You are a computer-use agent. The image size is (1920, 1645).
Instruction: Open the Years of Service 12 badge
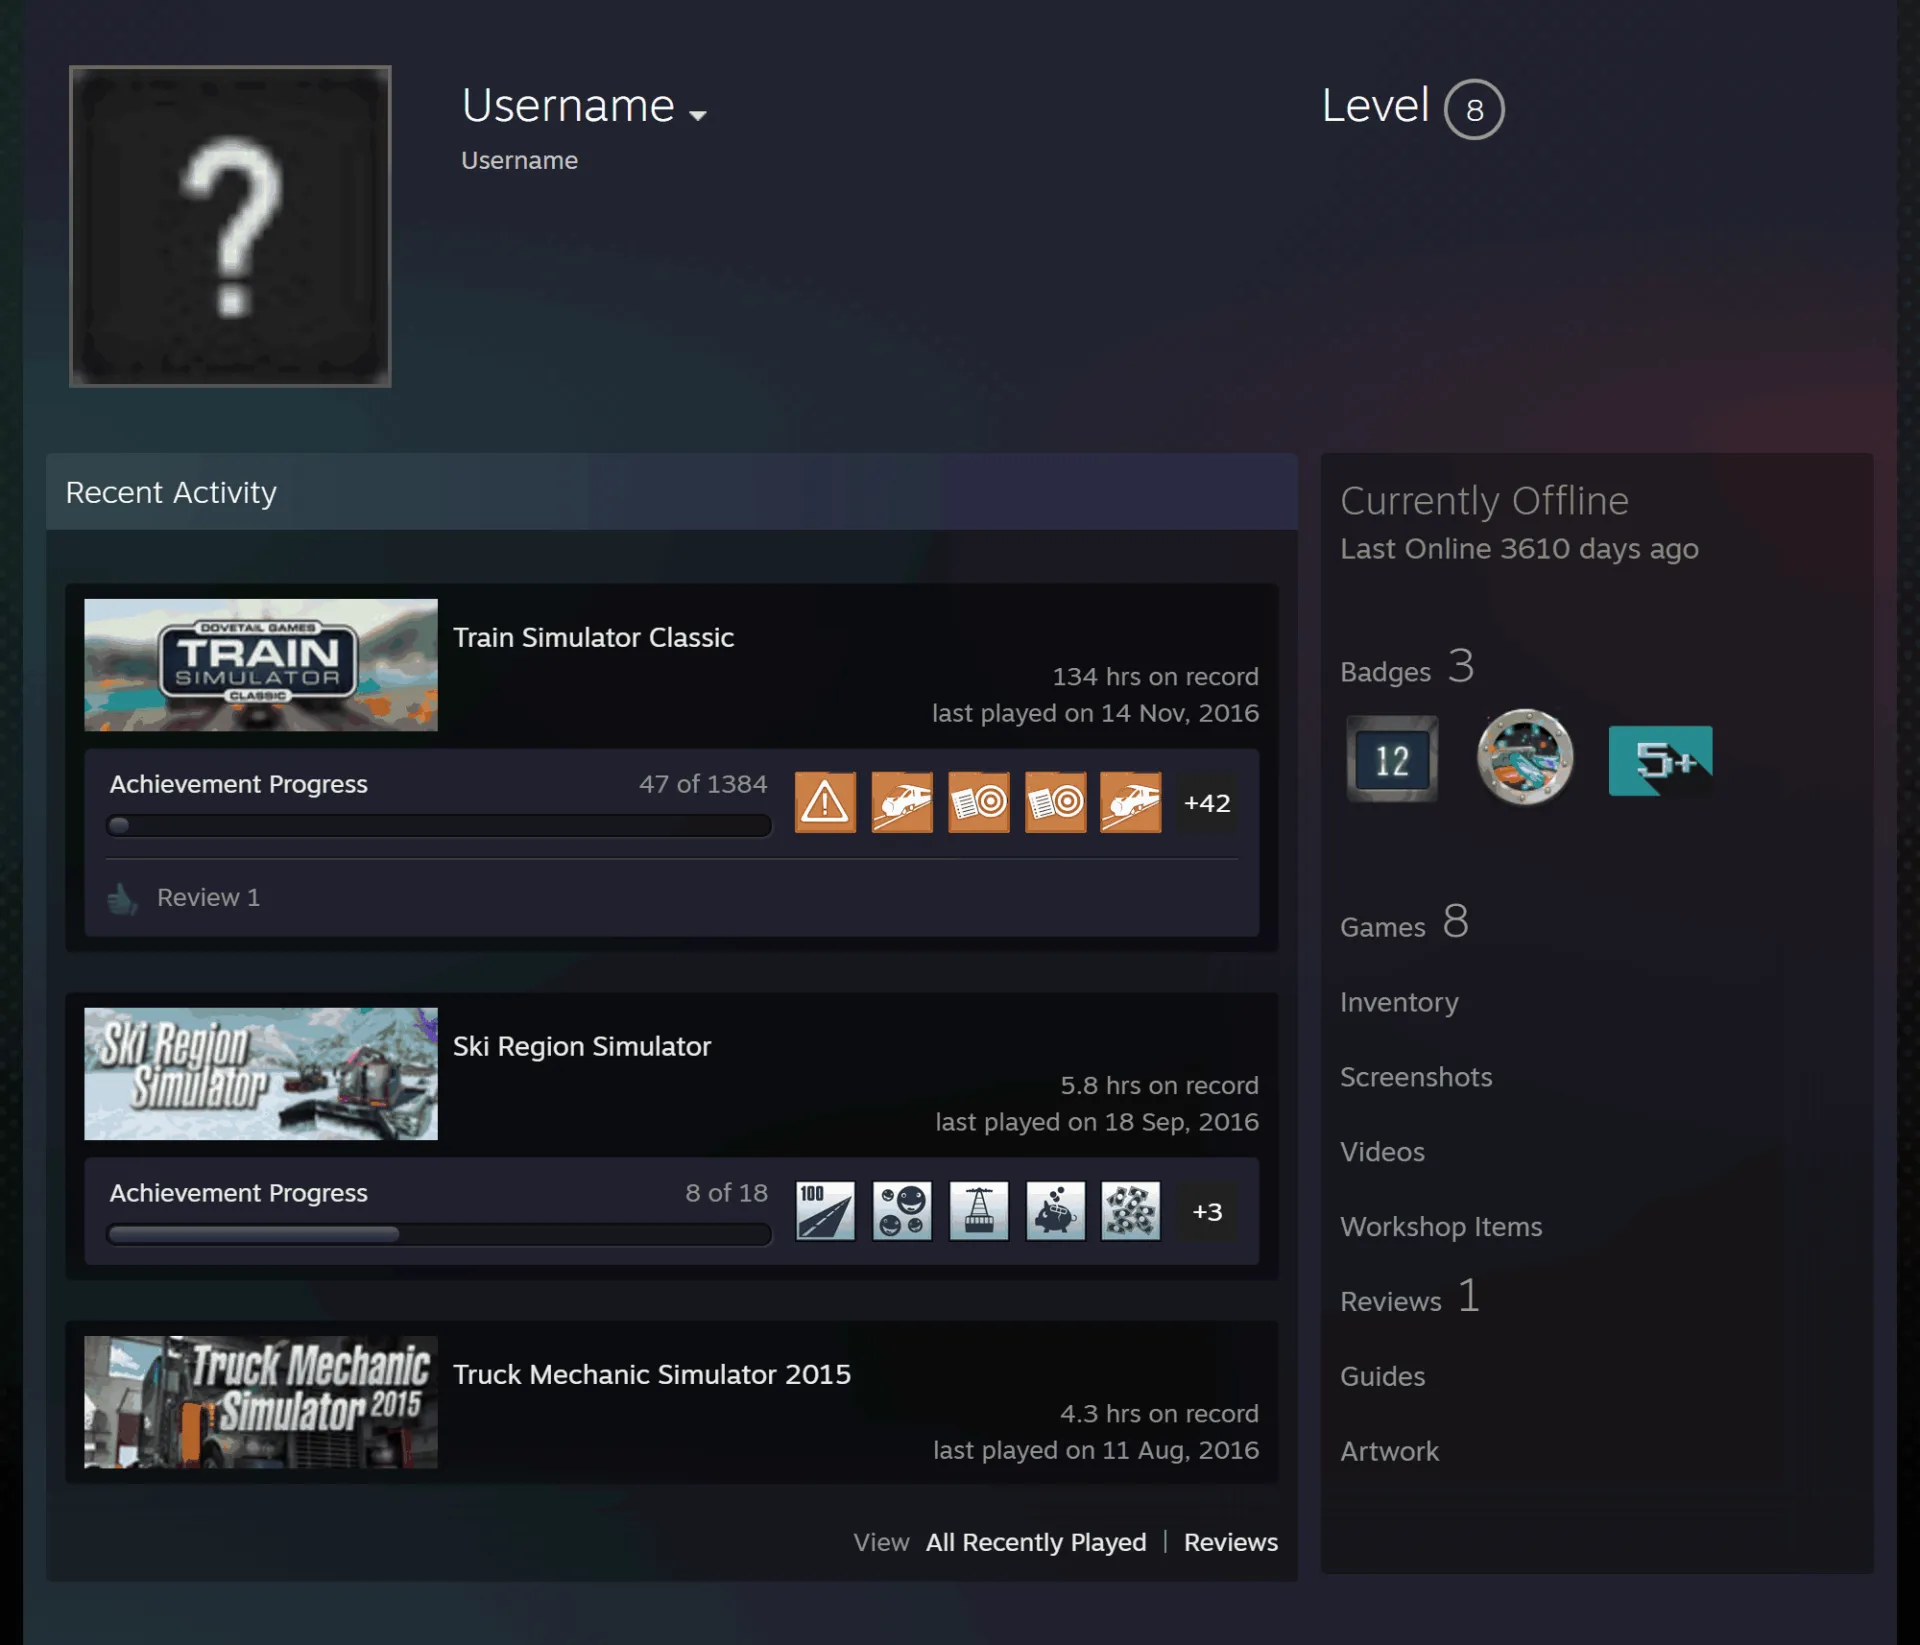(1391, 759)
